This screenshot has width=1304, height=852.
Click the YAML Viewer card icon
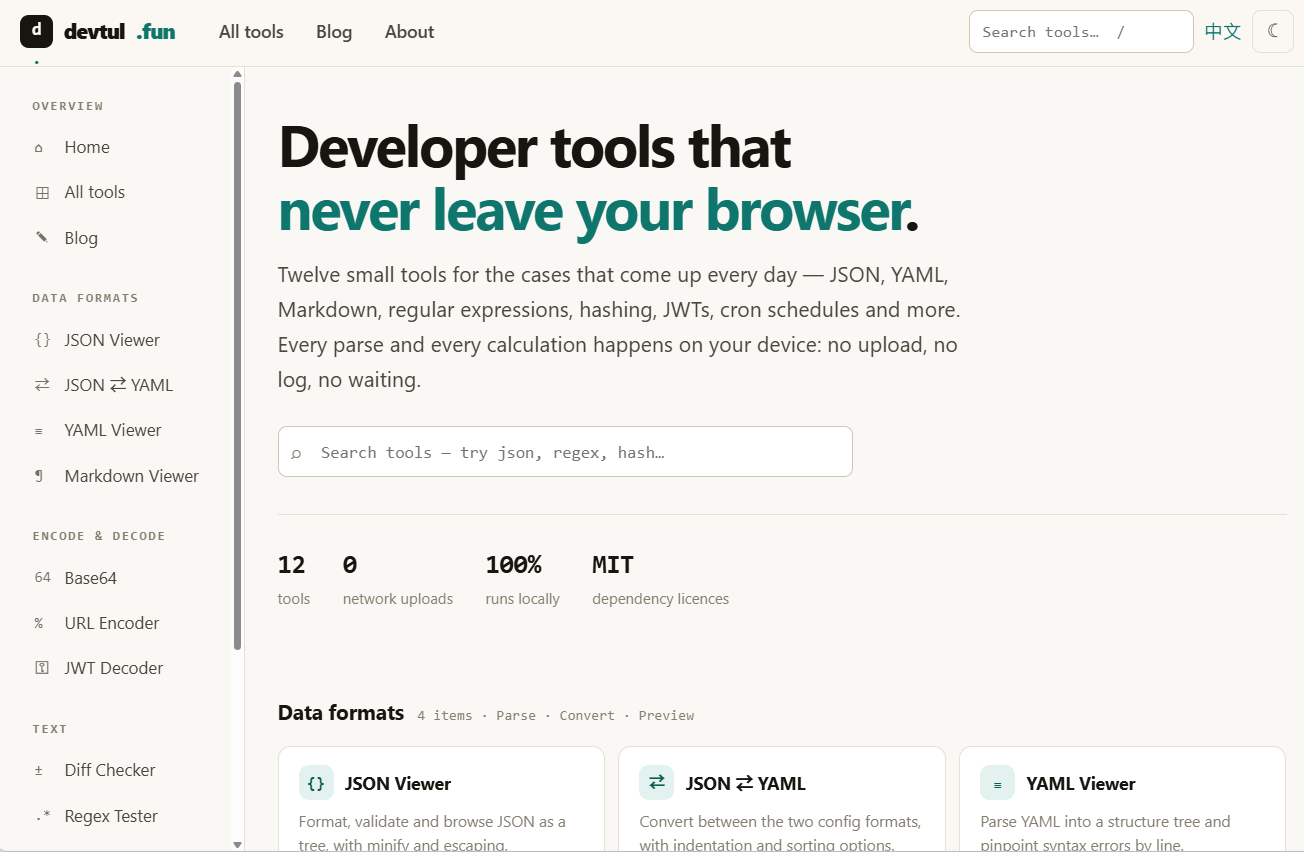coord(997,783)
